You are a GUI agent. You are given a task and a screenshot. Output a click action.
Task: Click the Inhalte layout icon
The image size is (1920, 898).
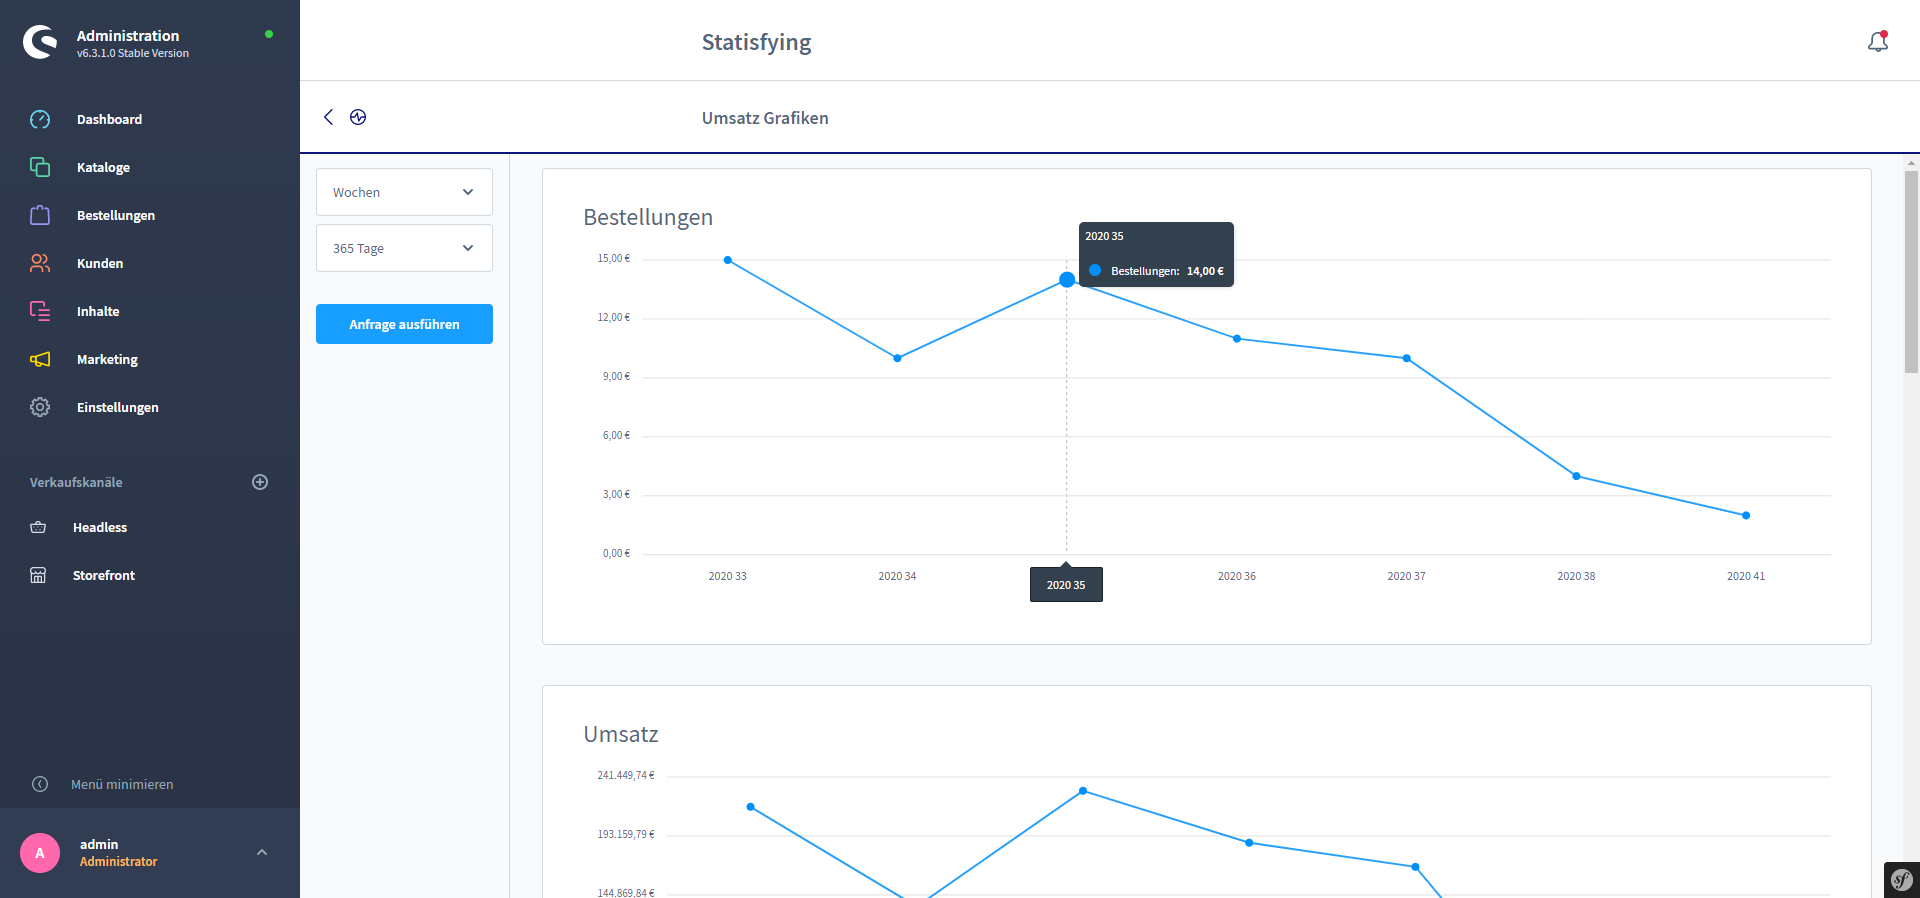(x=40, y=311)
